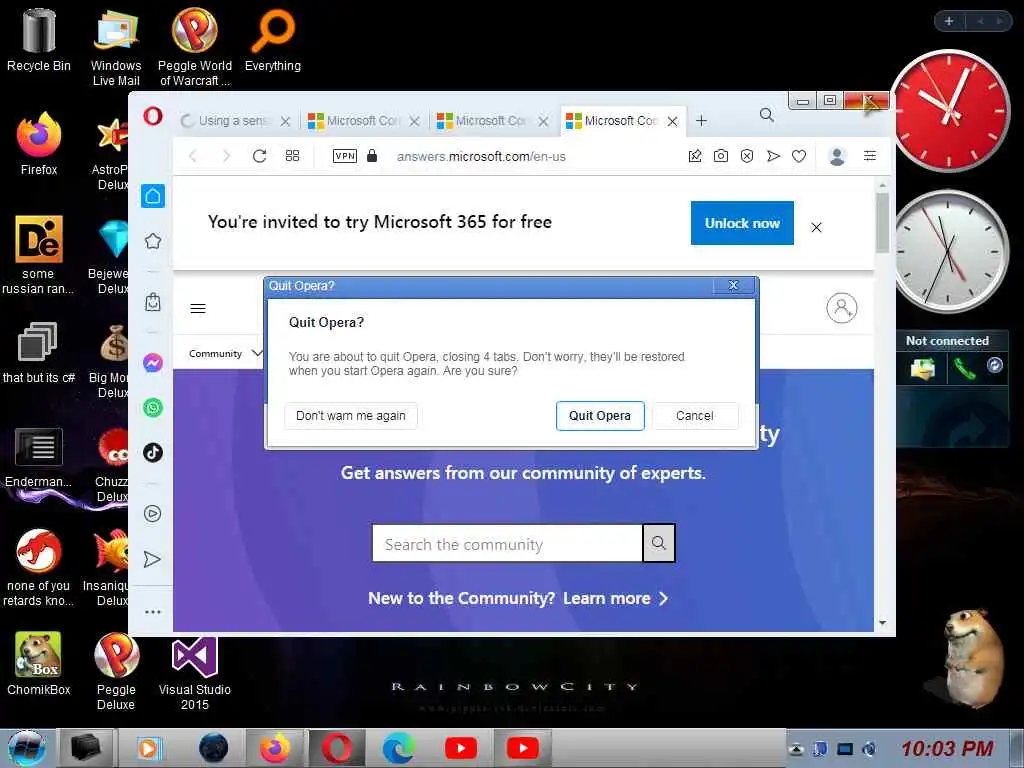Click the green phone icon in gadget
The height and width of the screenshot is (768, 1024).
[x=965, y=368]
